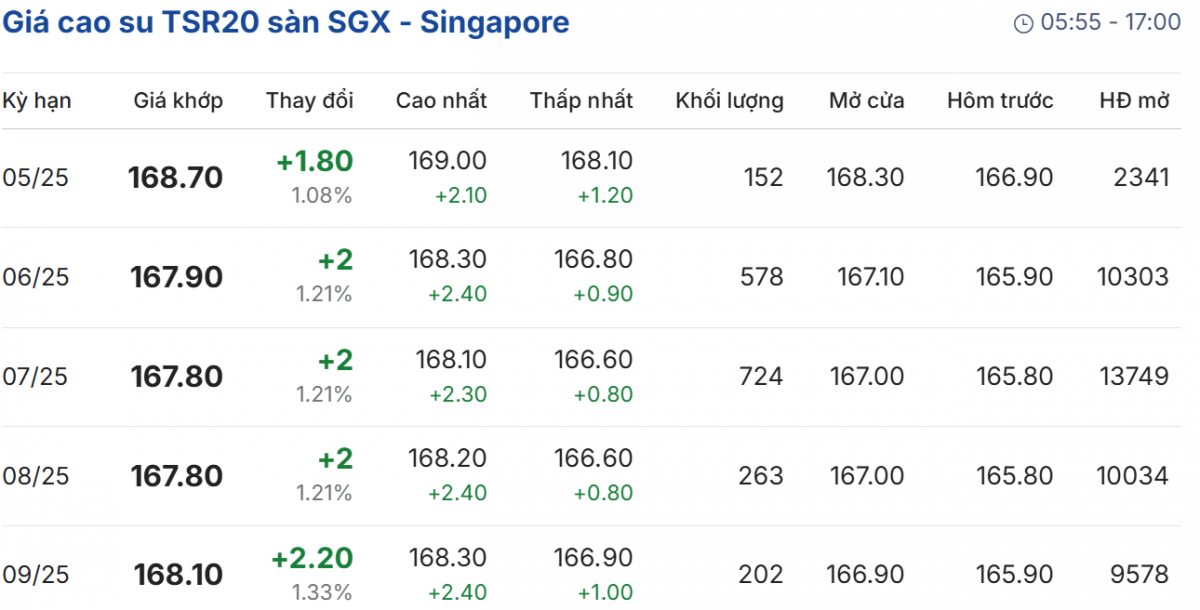
Task: Click the Khối lượng column header
Action: click(729, 101)
